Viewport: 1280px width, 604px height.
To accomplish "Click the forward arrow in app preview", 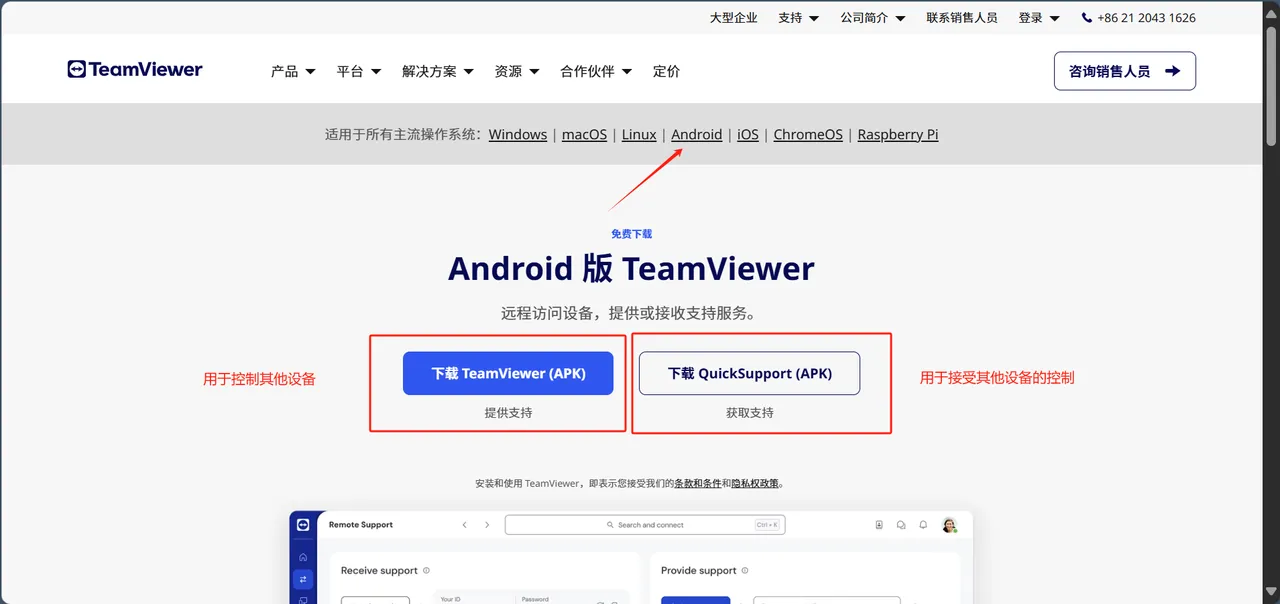I will [487, 525].
